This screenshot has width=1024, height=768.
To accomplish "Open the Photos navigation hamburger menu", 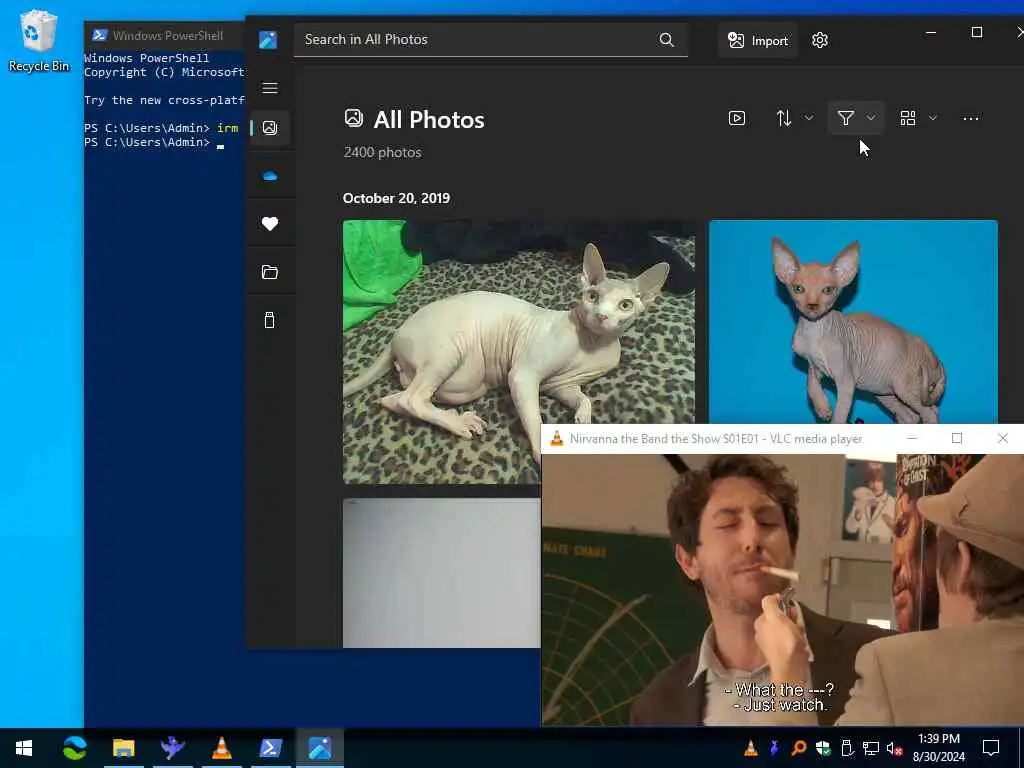I will (270, 88).
